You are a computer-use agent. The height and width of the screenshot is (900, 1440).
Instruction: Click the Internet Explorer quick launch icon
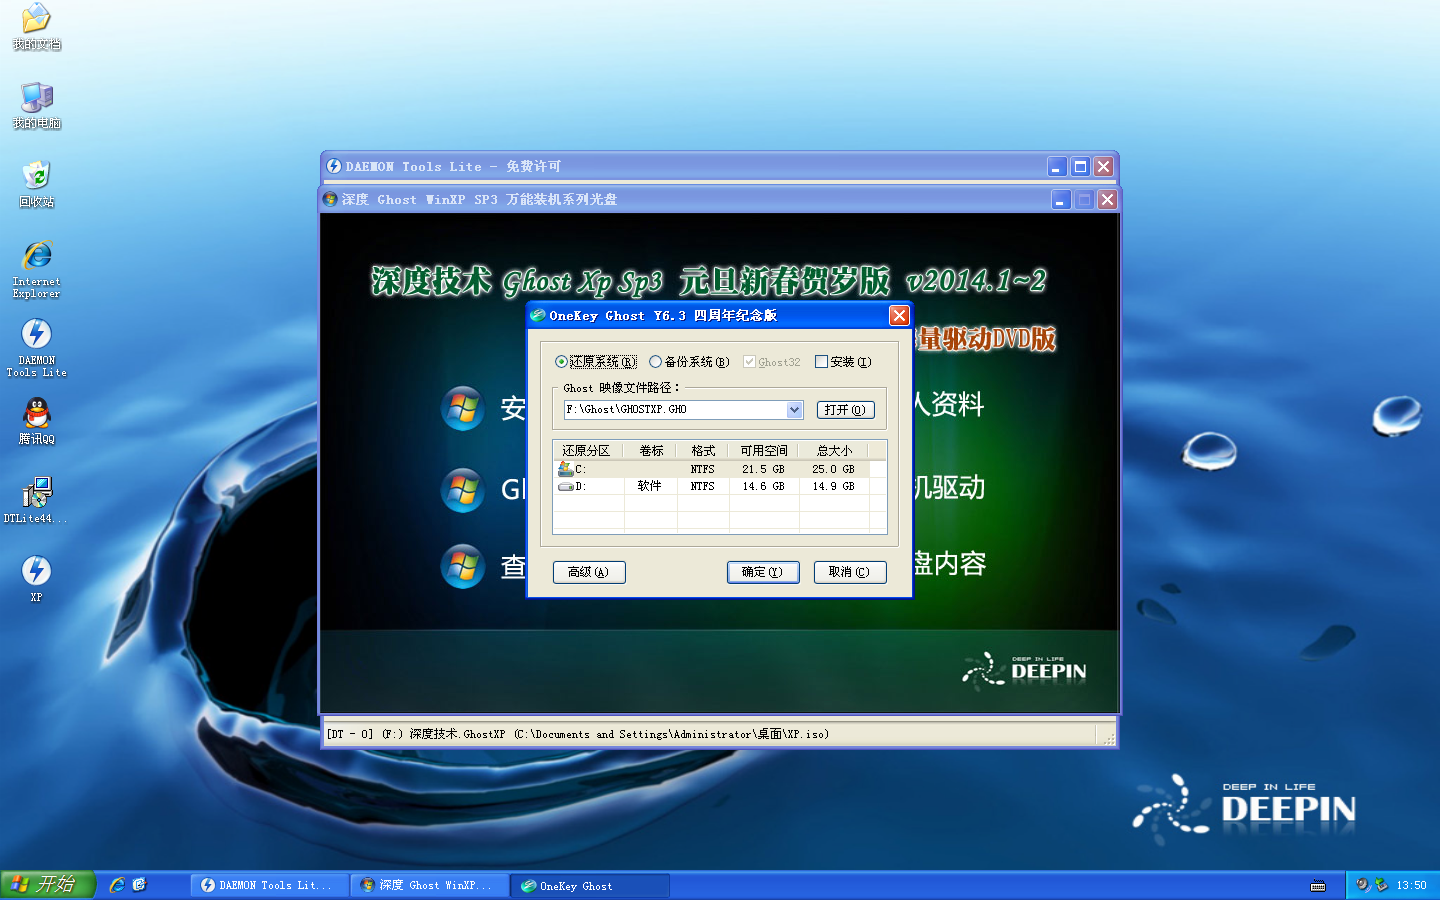[x=117, y=885]
